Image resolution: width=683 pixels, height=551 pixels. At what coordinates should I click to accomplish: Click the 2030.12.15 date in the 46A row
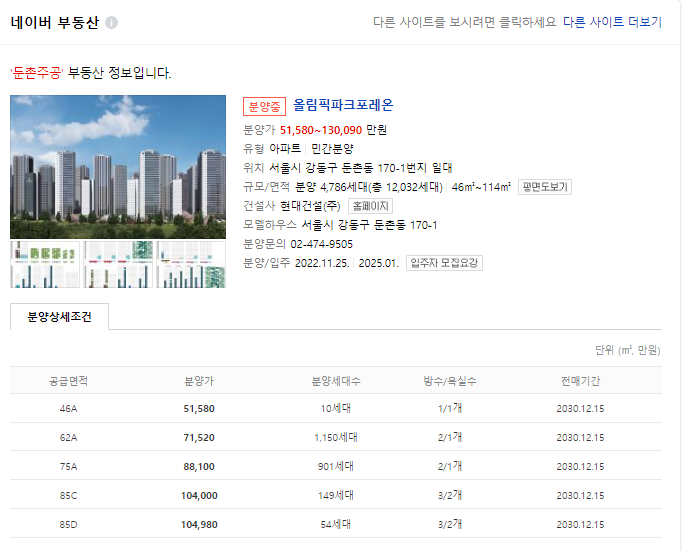[580, 409]
